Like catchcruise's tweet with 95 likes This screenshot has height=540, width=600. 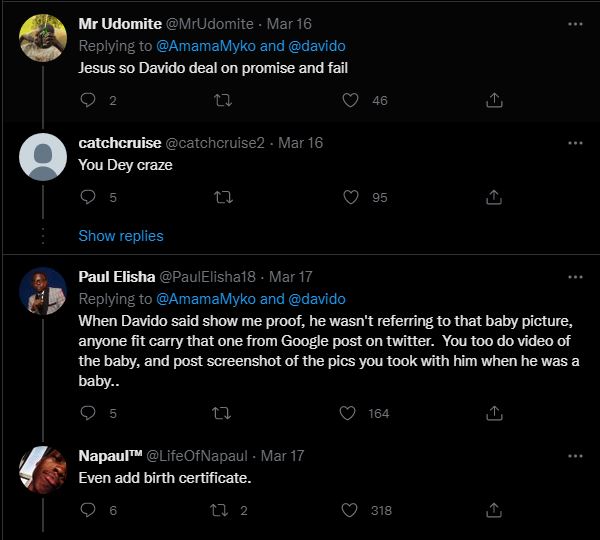tap(351, 198)
